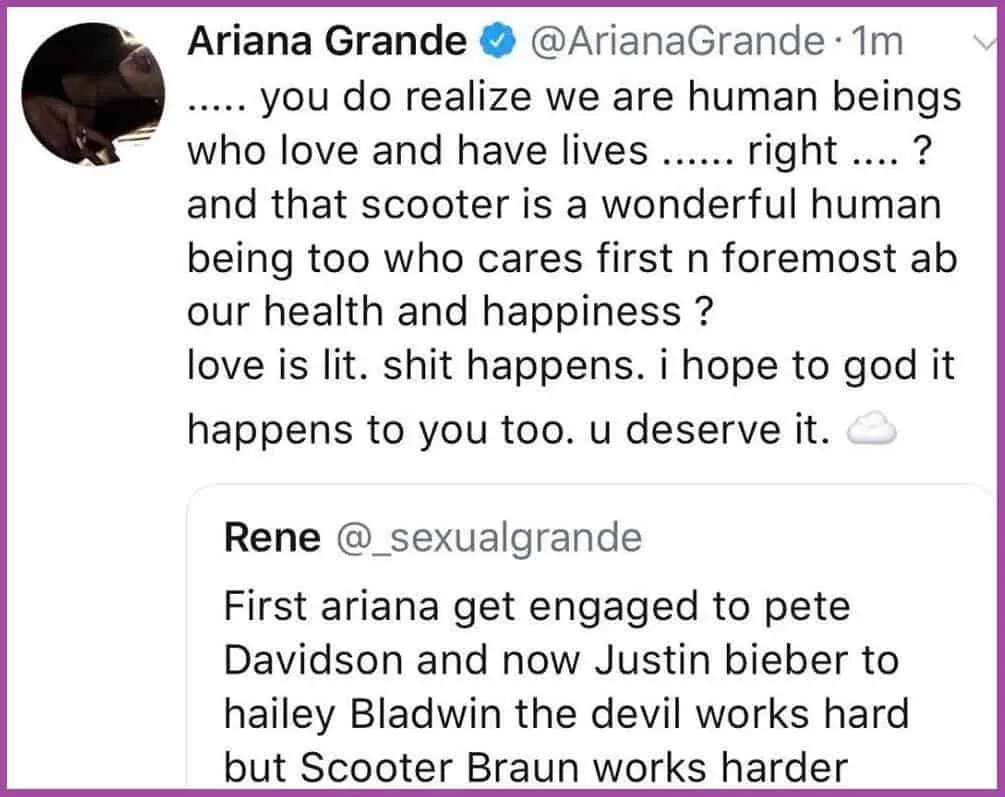
Task: Click the "Davidson and now Justin bieber" line
Action: pyautogui.click(x=560, y=660)
